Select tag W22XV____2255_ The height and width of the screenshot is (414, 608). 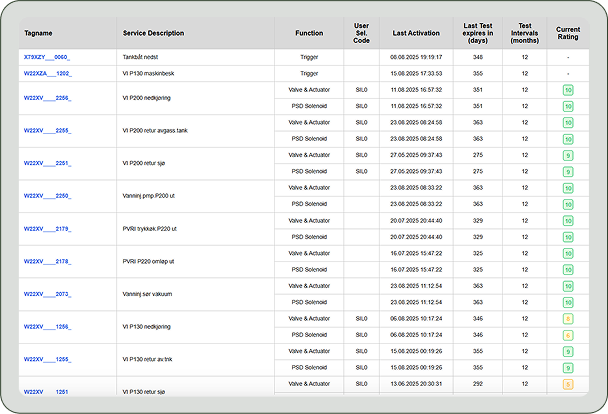tap(47, 130)
